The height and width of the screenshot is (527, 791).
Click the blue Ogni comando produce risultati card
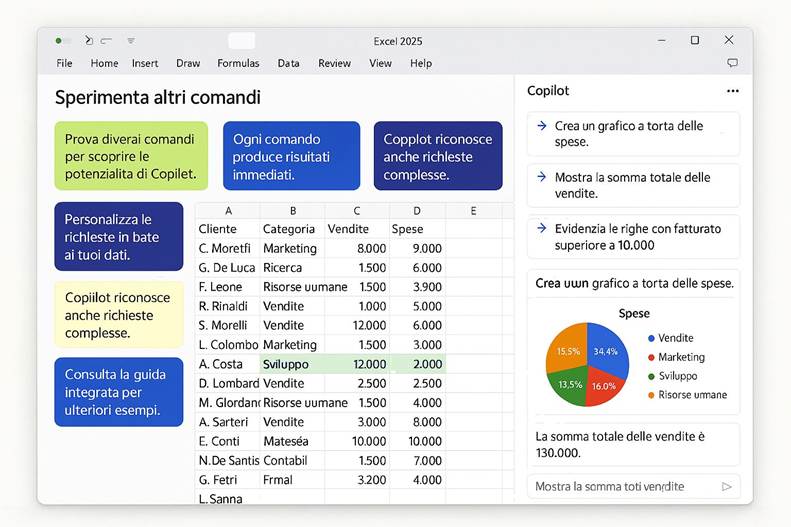292,156
